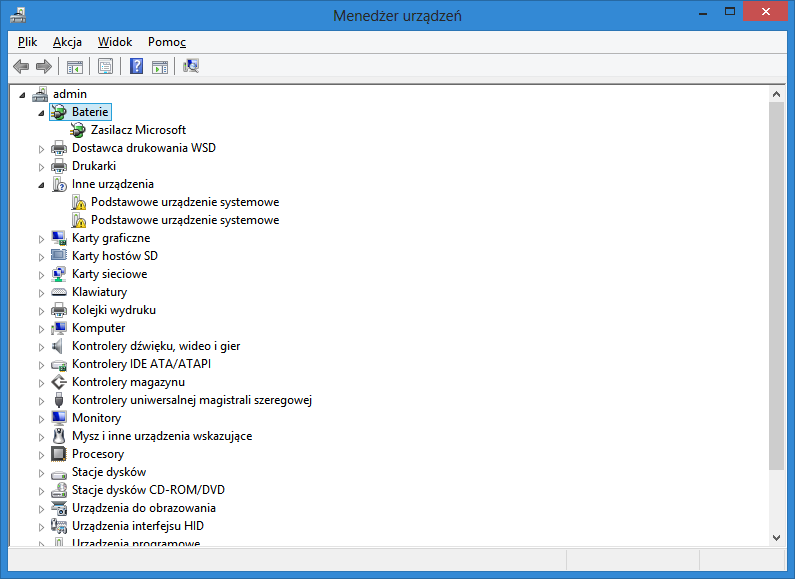The width and height of the screenshot is (795, 579).
Task: Open the Widok menu
Action: (115, 42)
